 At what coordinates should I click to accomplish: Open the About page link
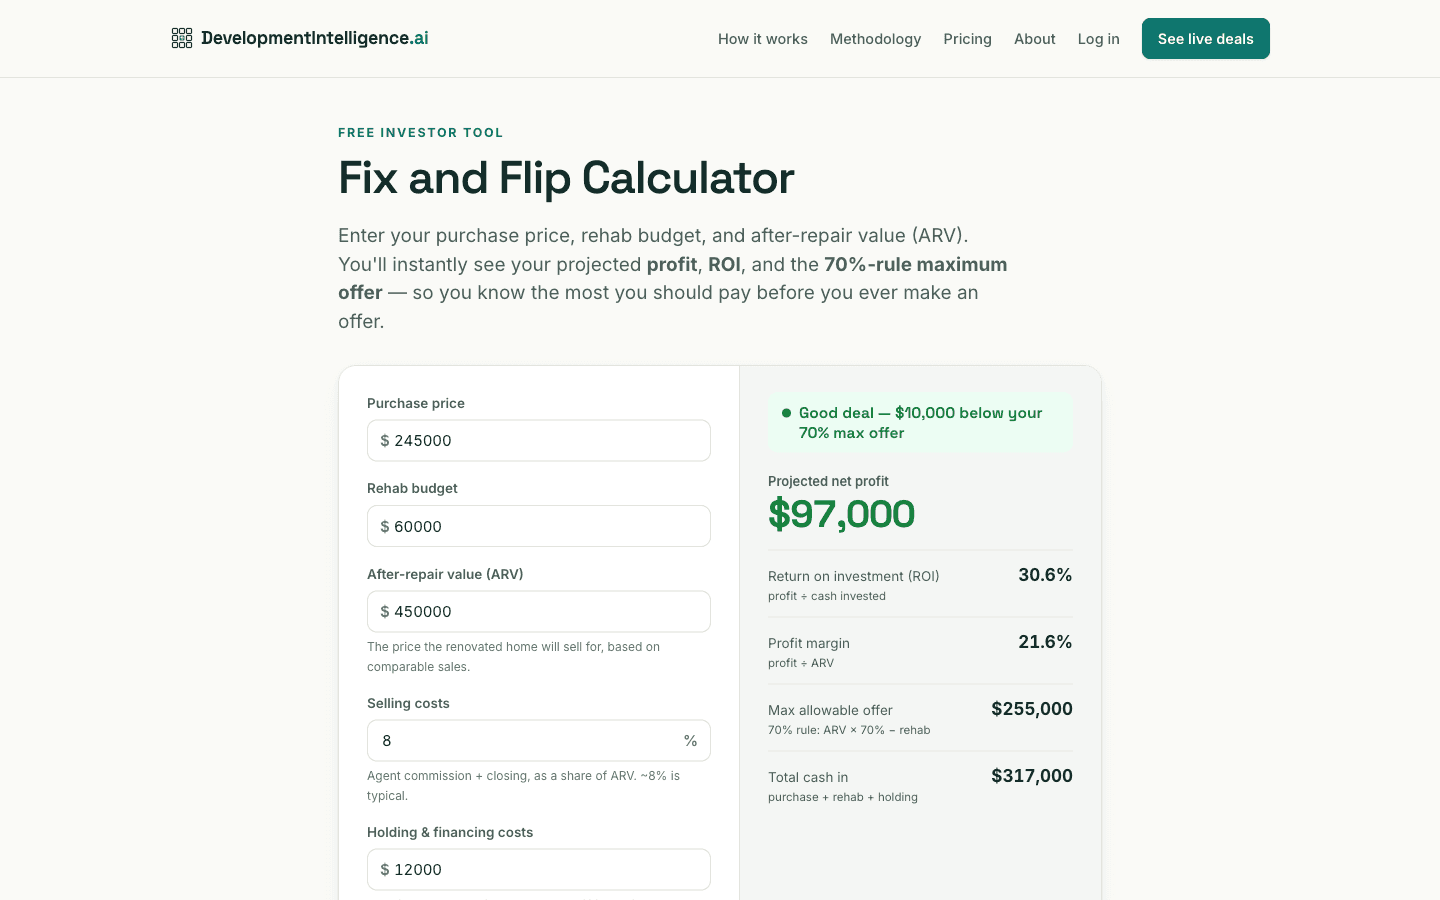point(1034,39)
